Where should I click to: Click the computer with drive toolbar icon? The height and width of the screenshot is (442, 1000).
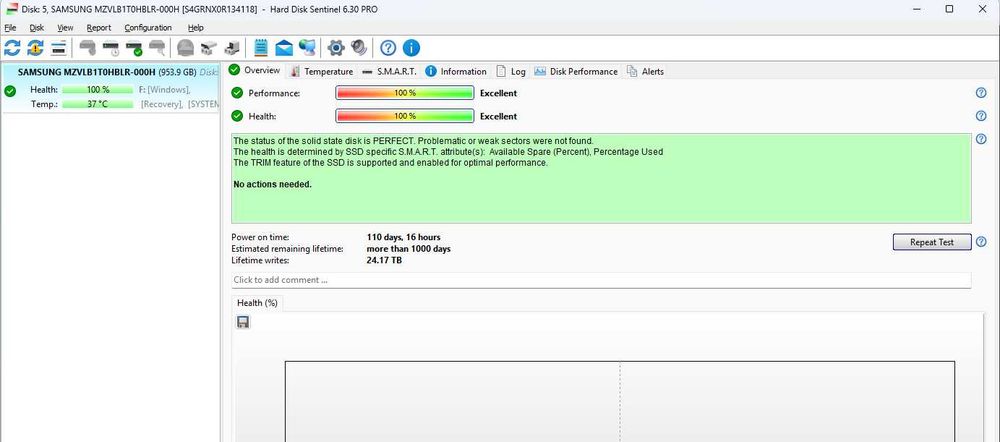232,48
